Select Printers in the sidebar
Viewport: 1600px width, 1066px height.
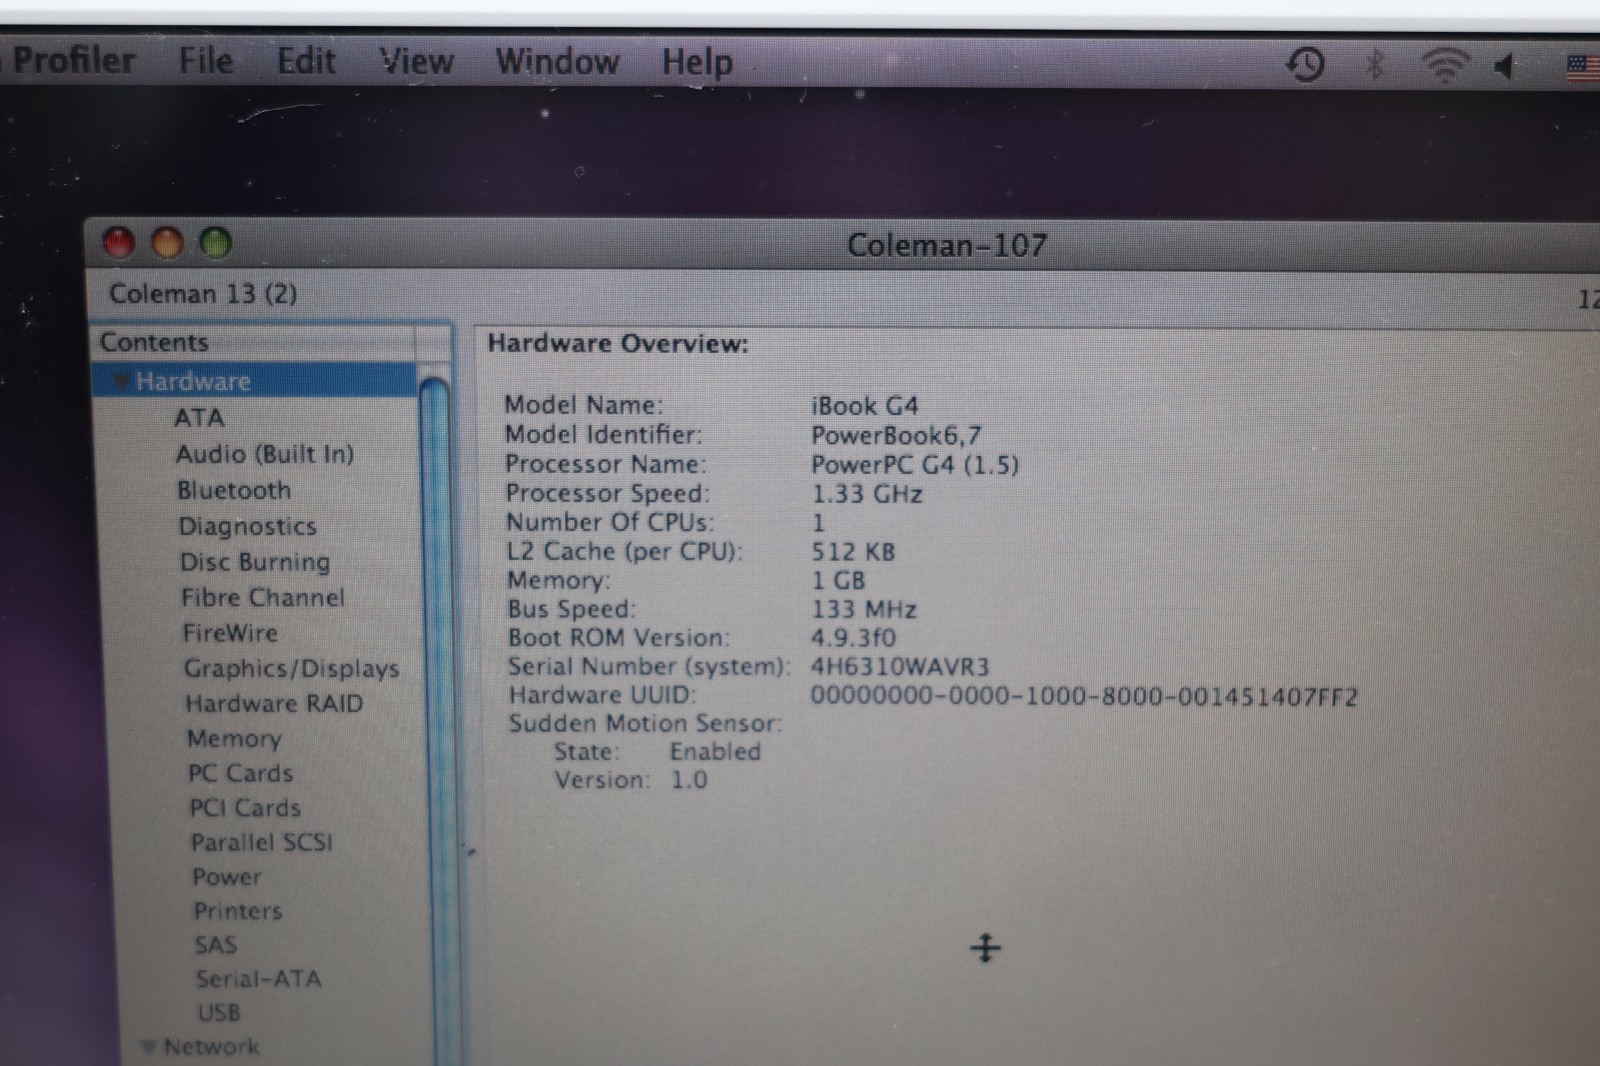(238, 911)
